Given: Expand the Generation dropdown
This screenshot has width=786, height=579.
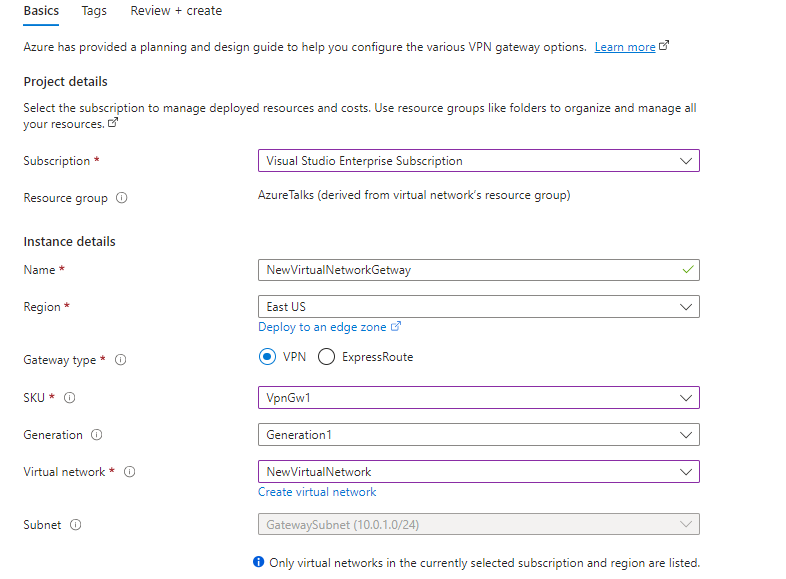Looking at the screenshot, I should (x=479, y=435).
